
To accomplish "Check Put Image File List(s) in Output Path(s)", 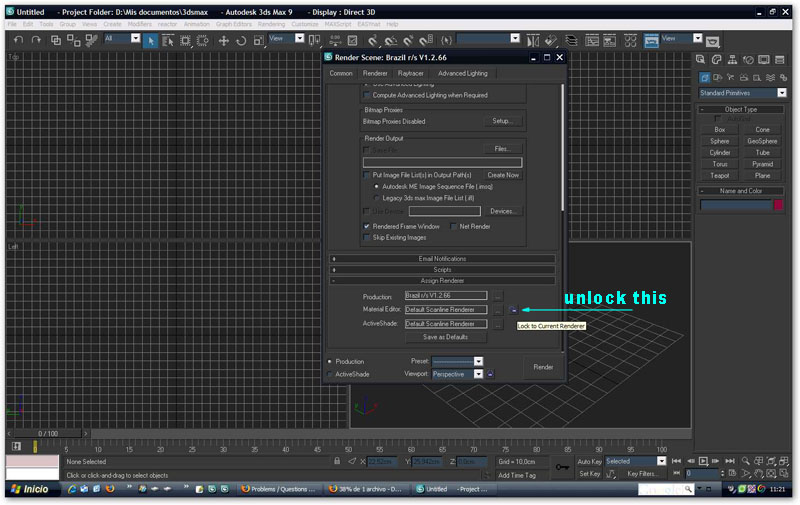I will coord(366,175).
